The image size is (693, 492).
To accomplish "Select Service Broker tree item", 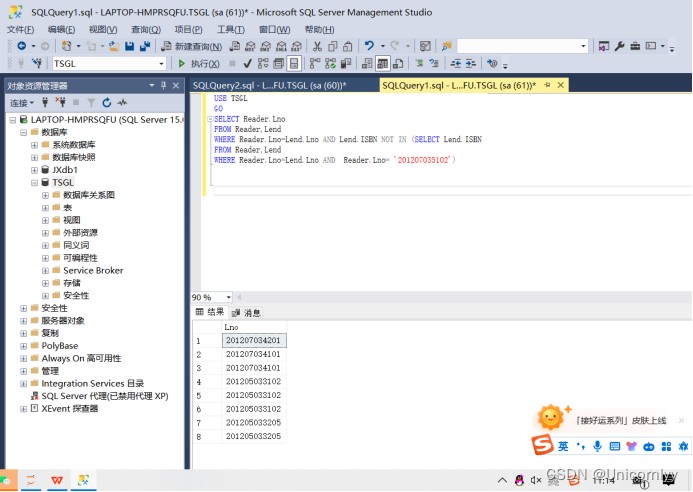I will pos(93,271).
